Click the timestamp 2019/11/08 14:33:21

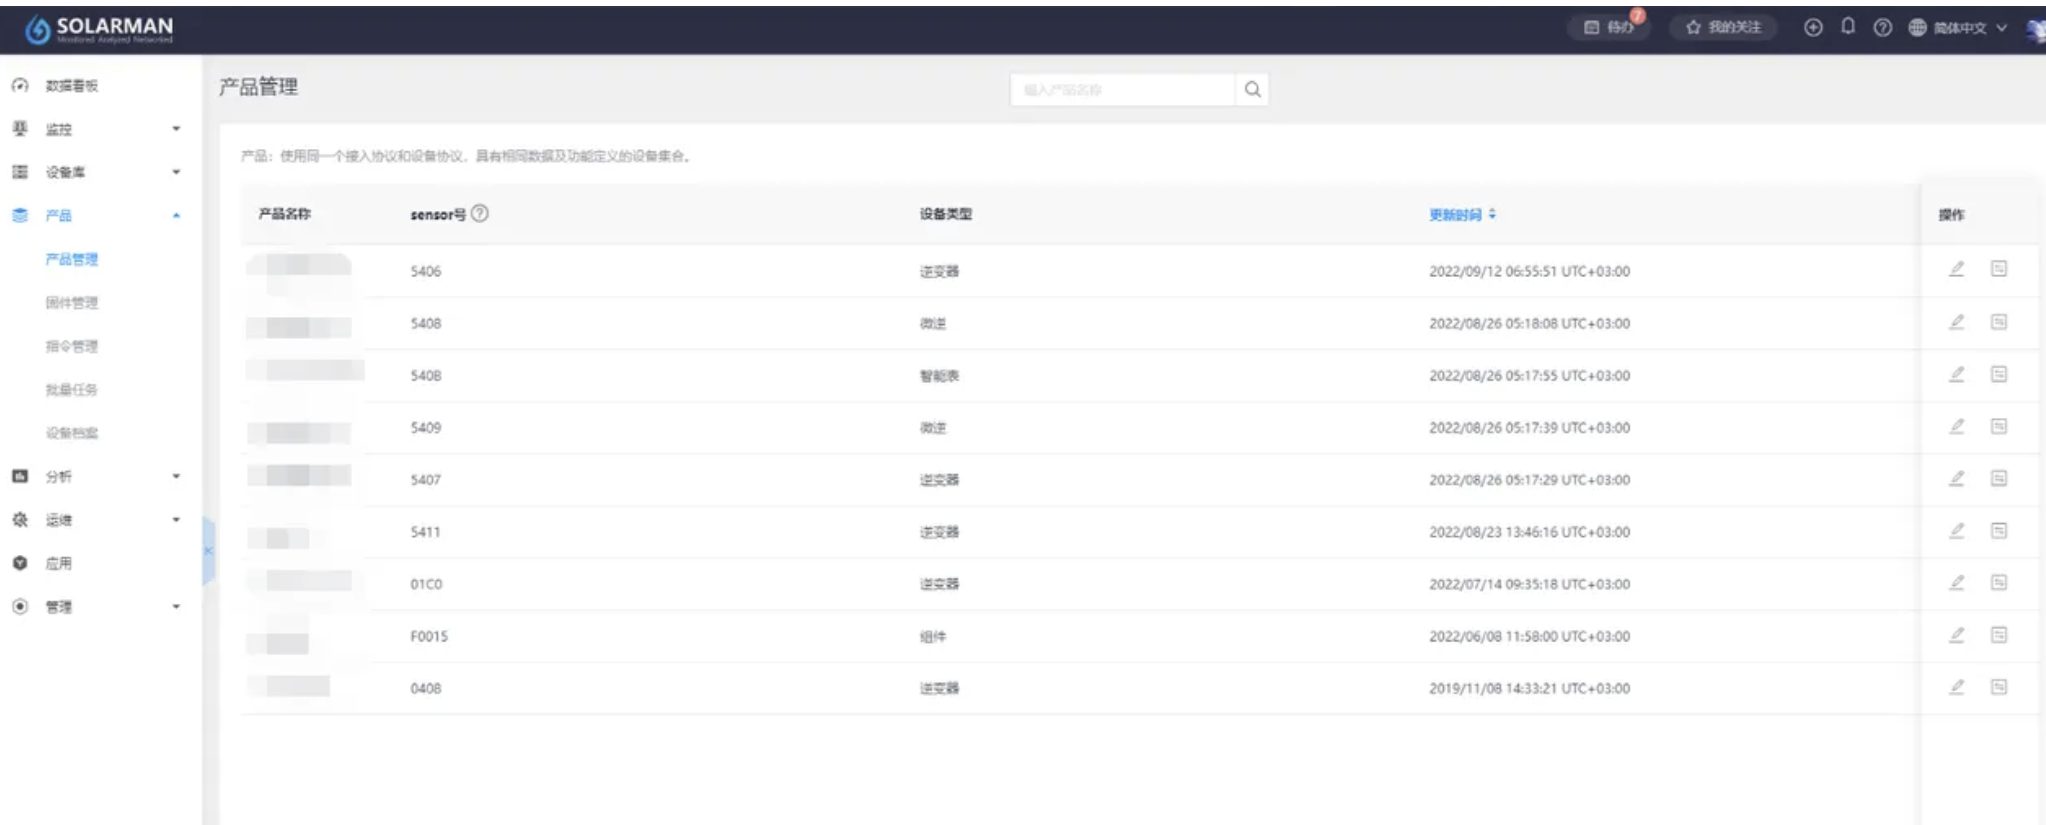[x=1530, y=688]
